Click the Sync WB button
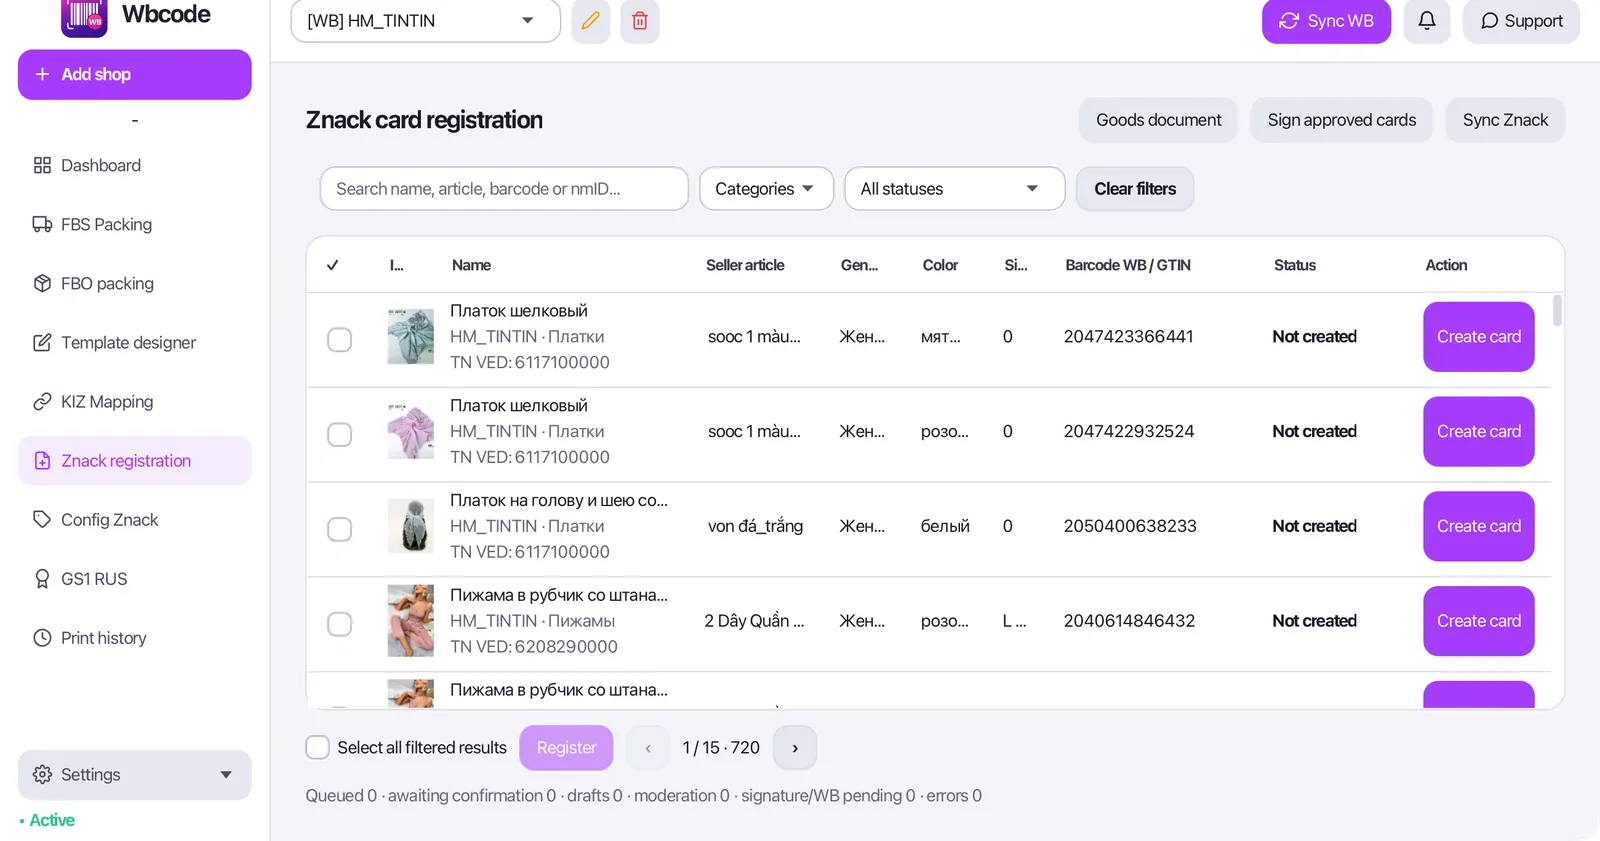Viewport: 1600px width, 841px height. click(x=1326, y=21)
